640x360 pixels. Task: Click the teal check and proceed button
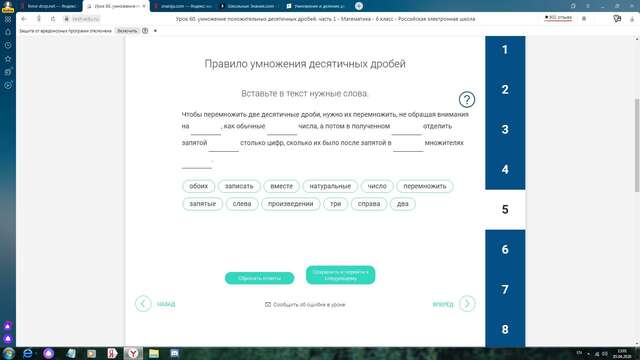click(340, 275)
